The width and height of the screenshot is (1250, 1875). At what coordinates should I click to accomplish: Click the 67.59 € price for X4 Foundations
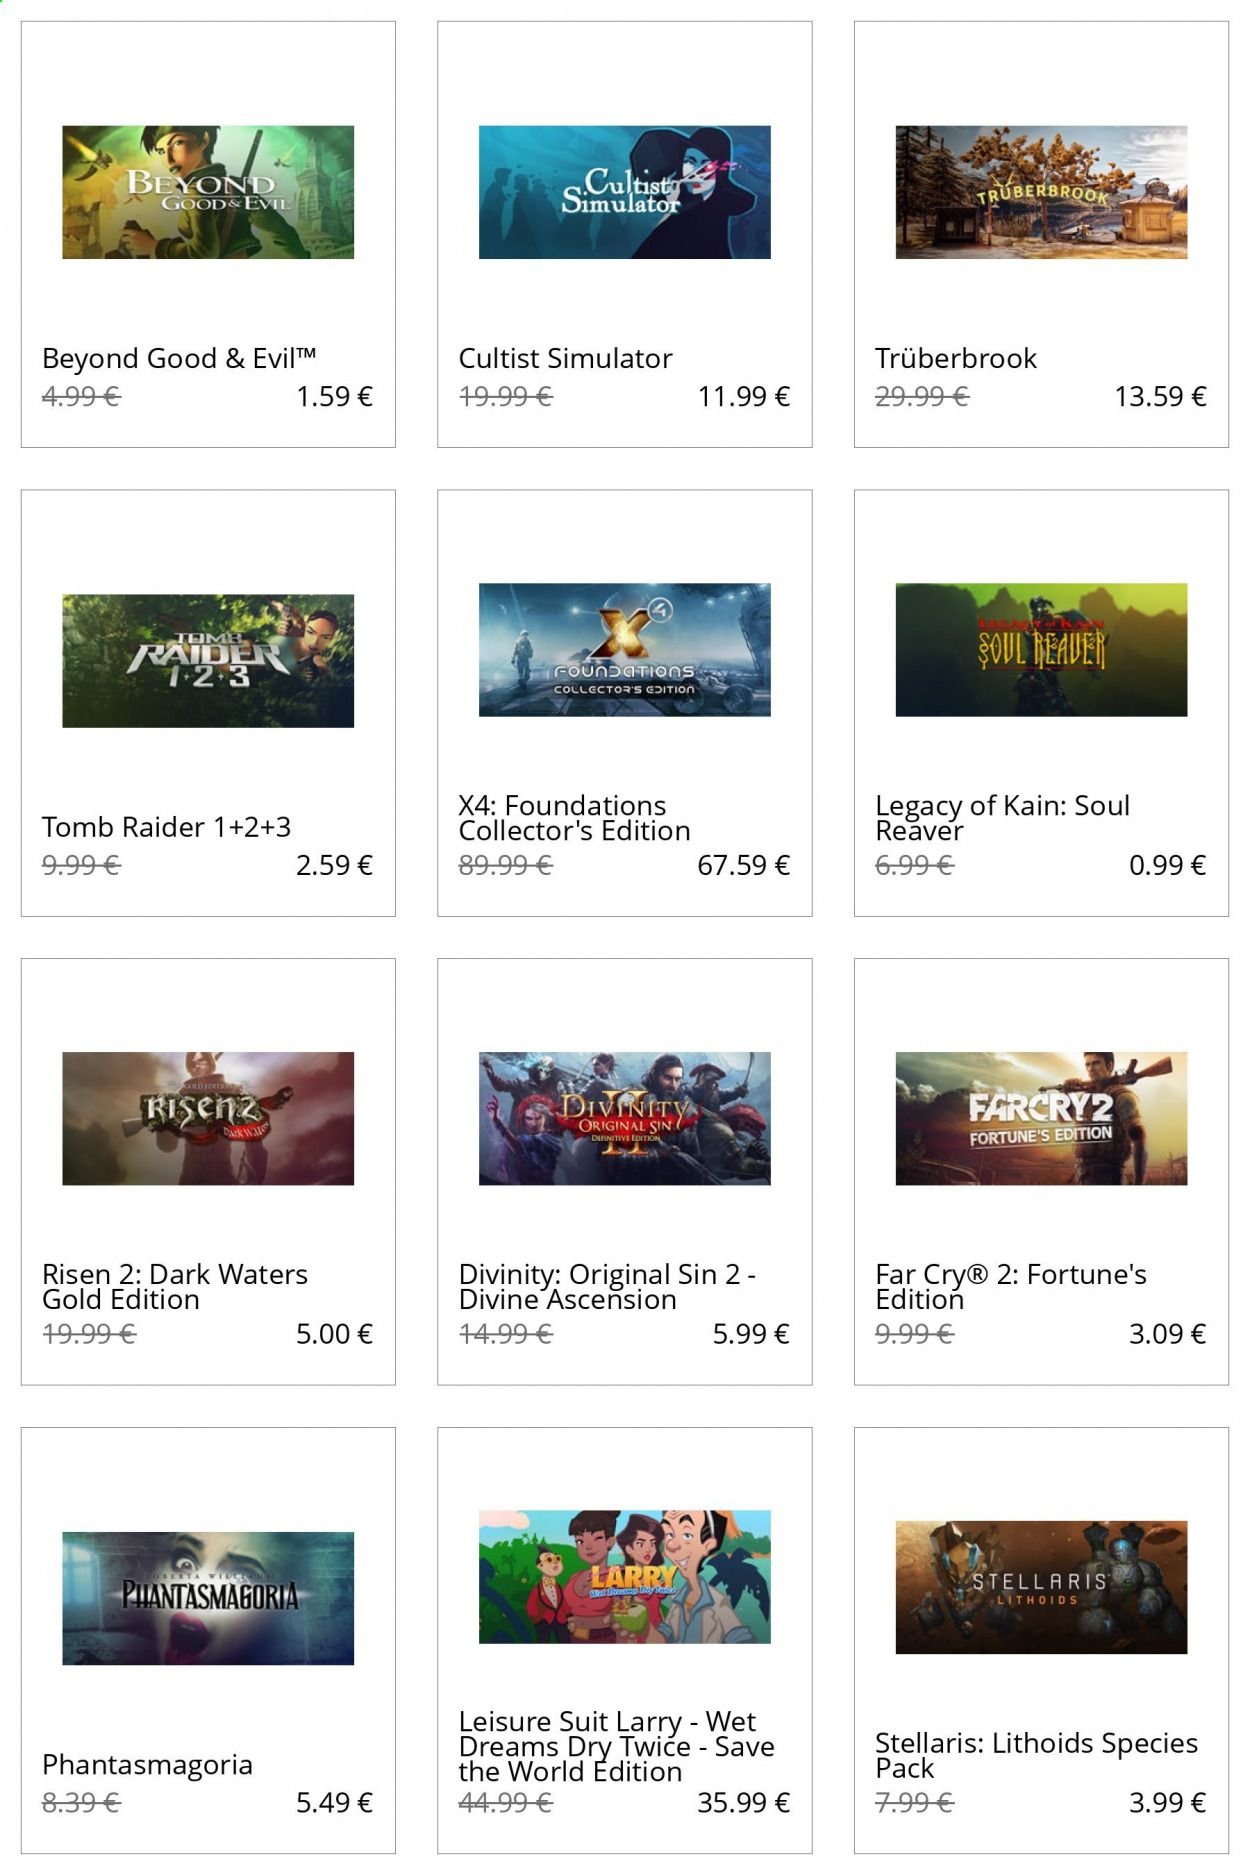tap(743, 865)
